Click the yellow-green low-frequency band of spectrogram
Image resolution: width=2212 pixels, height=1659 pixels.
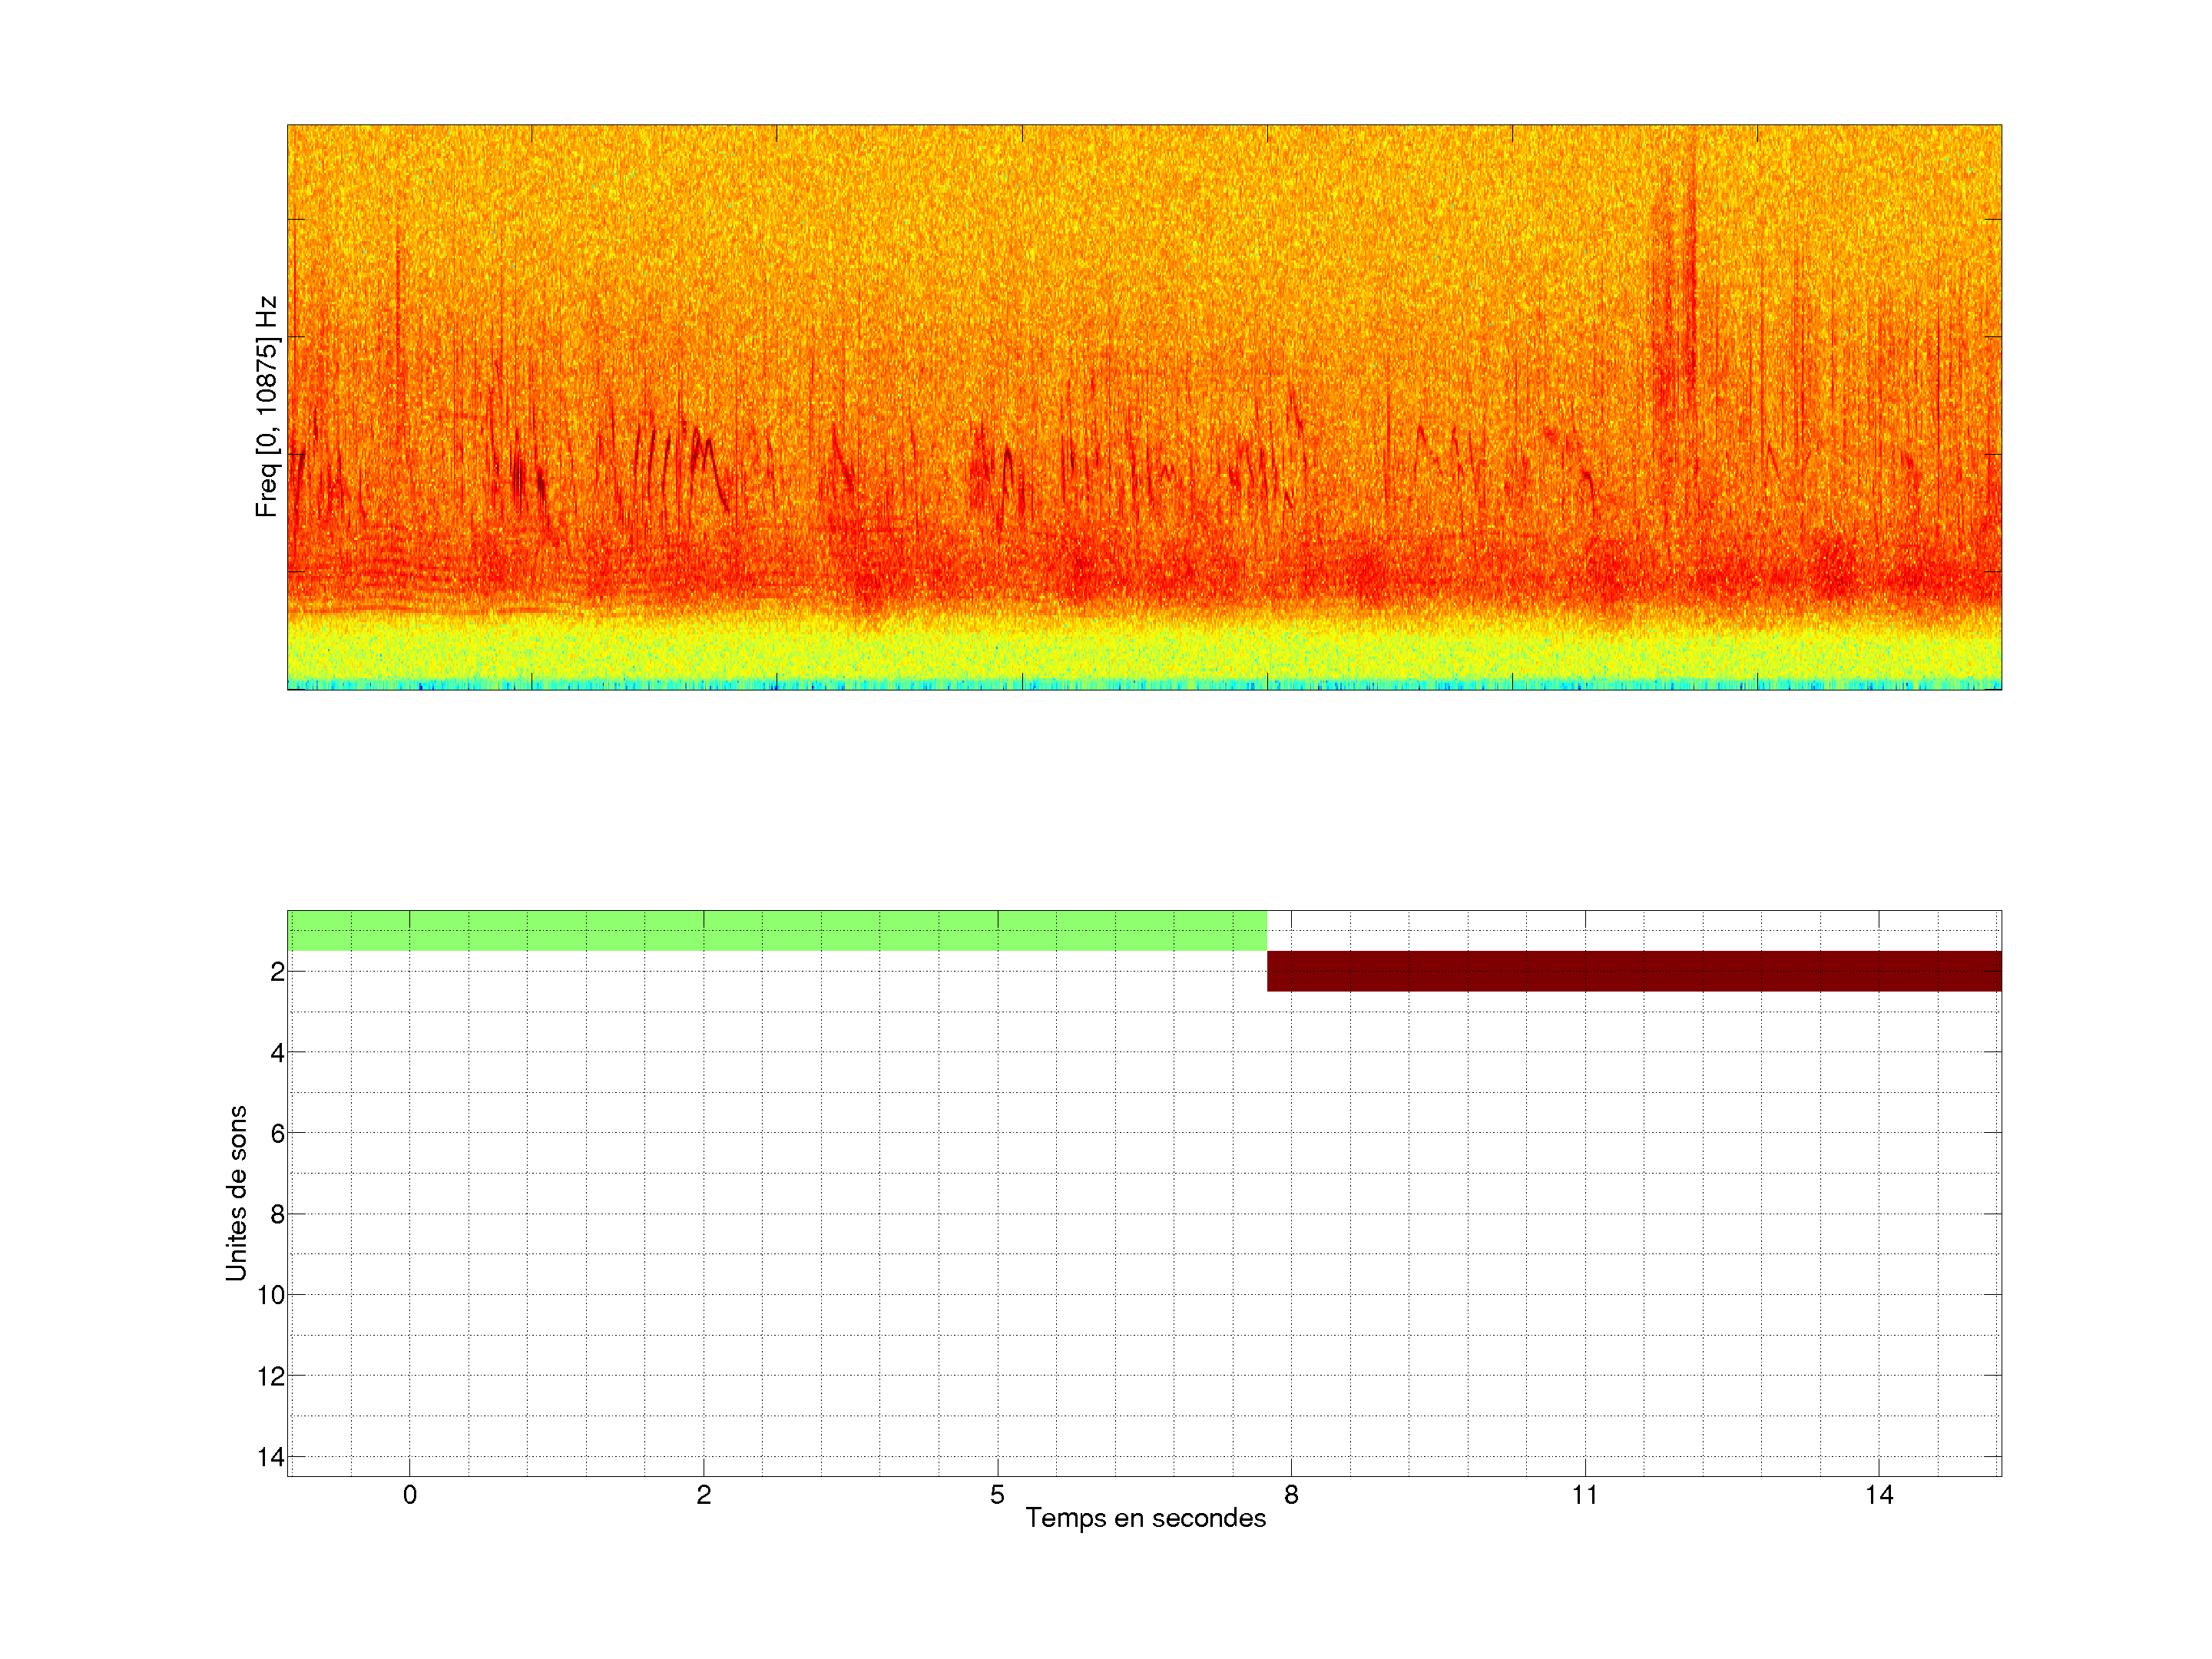(x=1144, y=648)
